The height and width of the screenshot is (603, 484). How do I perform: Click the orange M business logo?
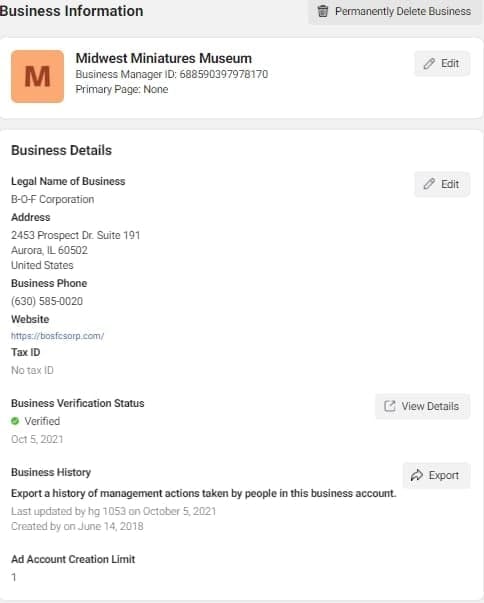click(37, 76)
